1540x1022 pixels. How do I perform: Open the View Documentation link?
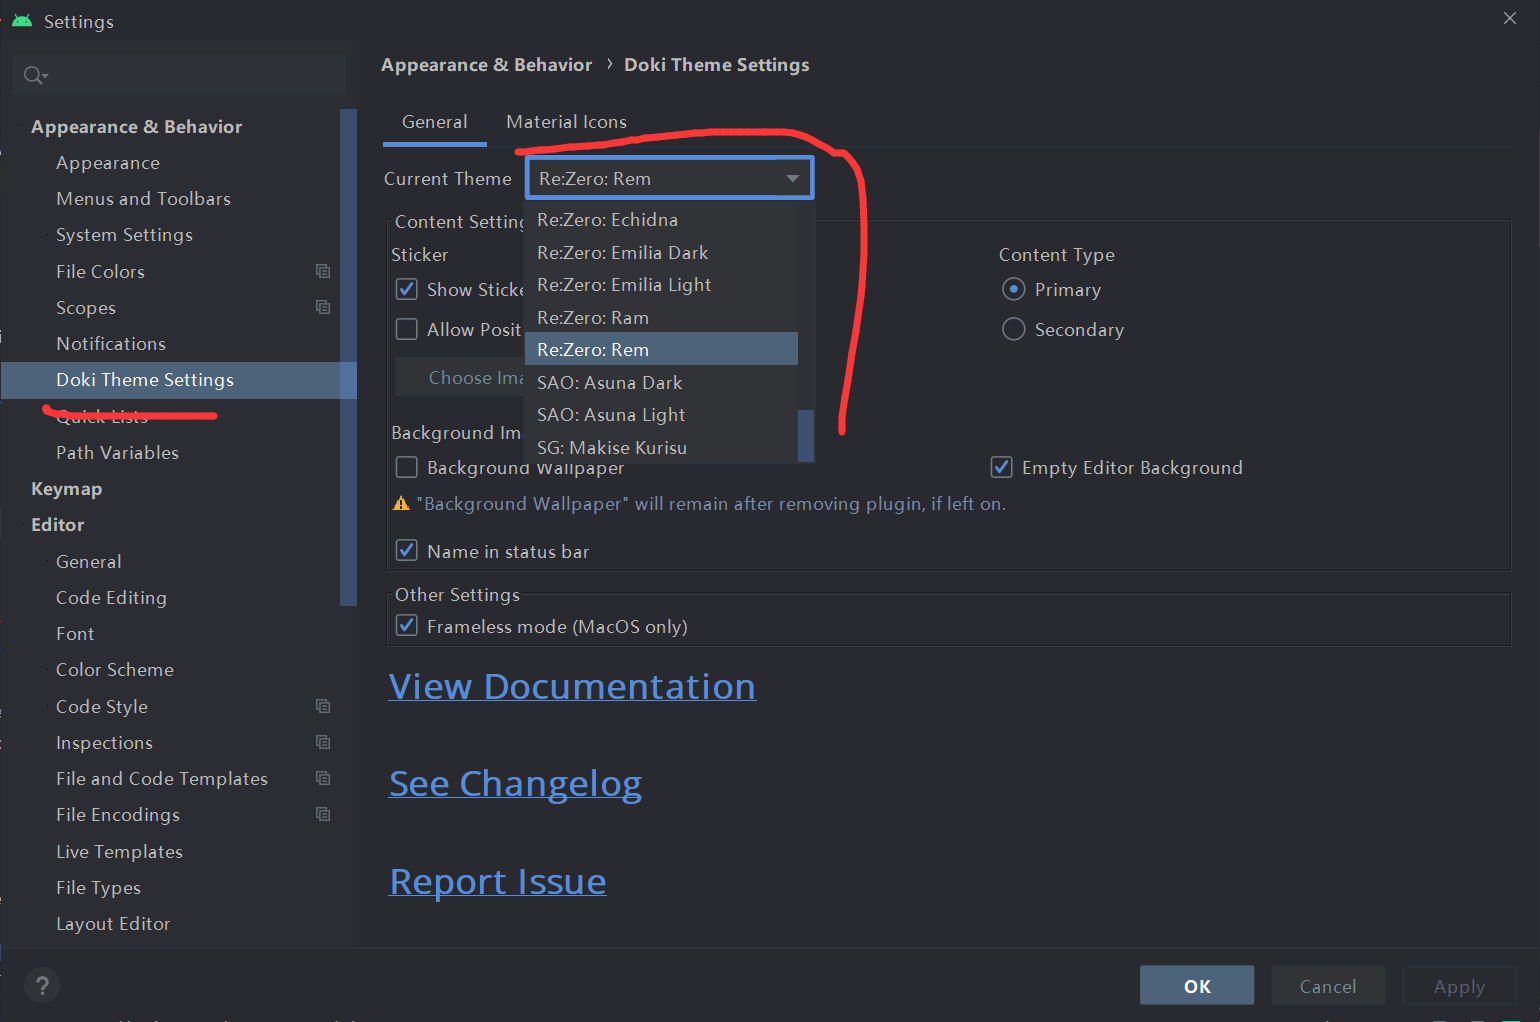572,687
